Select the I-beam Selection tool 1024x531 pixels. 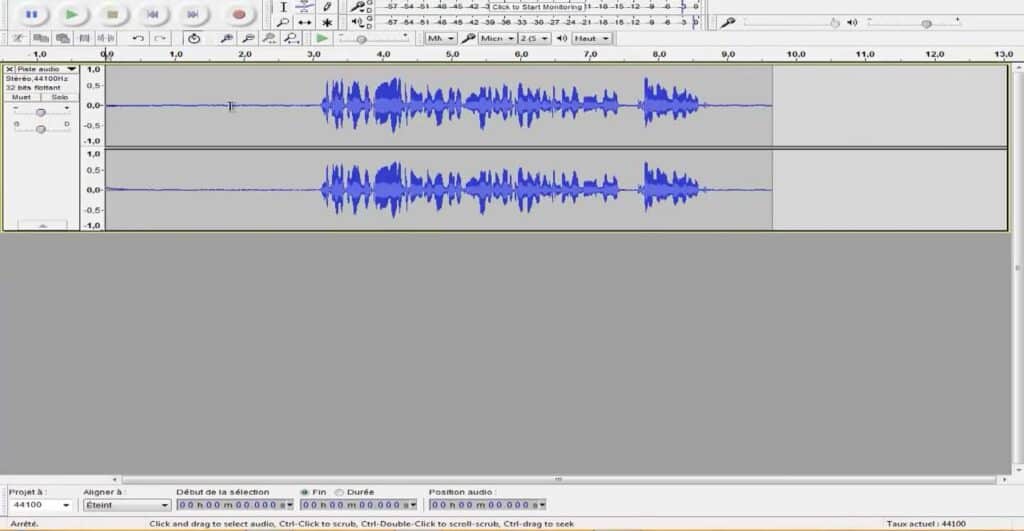[283, 7]
